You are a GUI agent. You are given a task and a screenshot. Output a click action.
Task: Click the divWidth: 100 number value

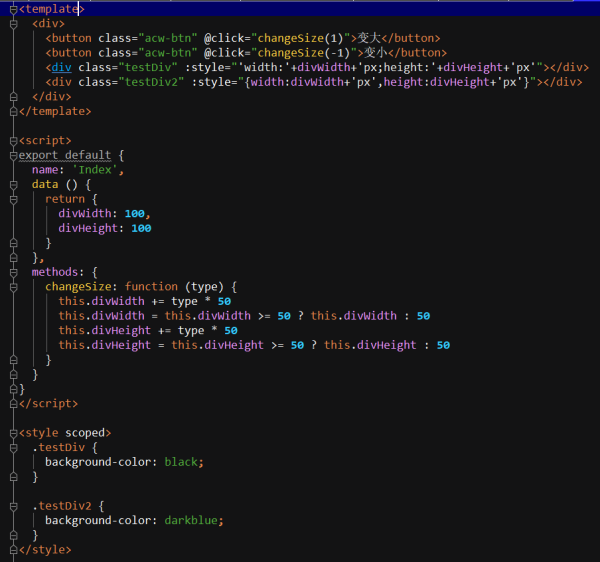point(135,213)
